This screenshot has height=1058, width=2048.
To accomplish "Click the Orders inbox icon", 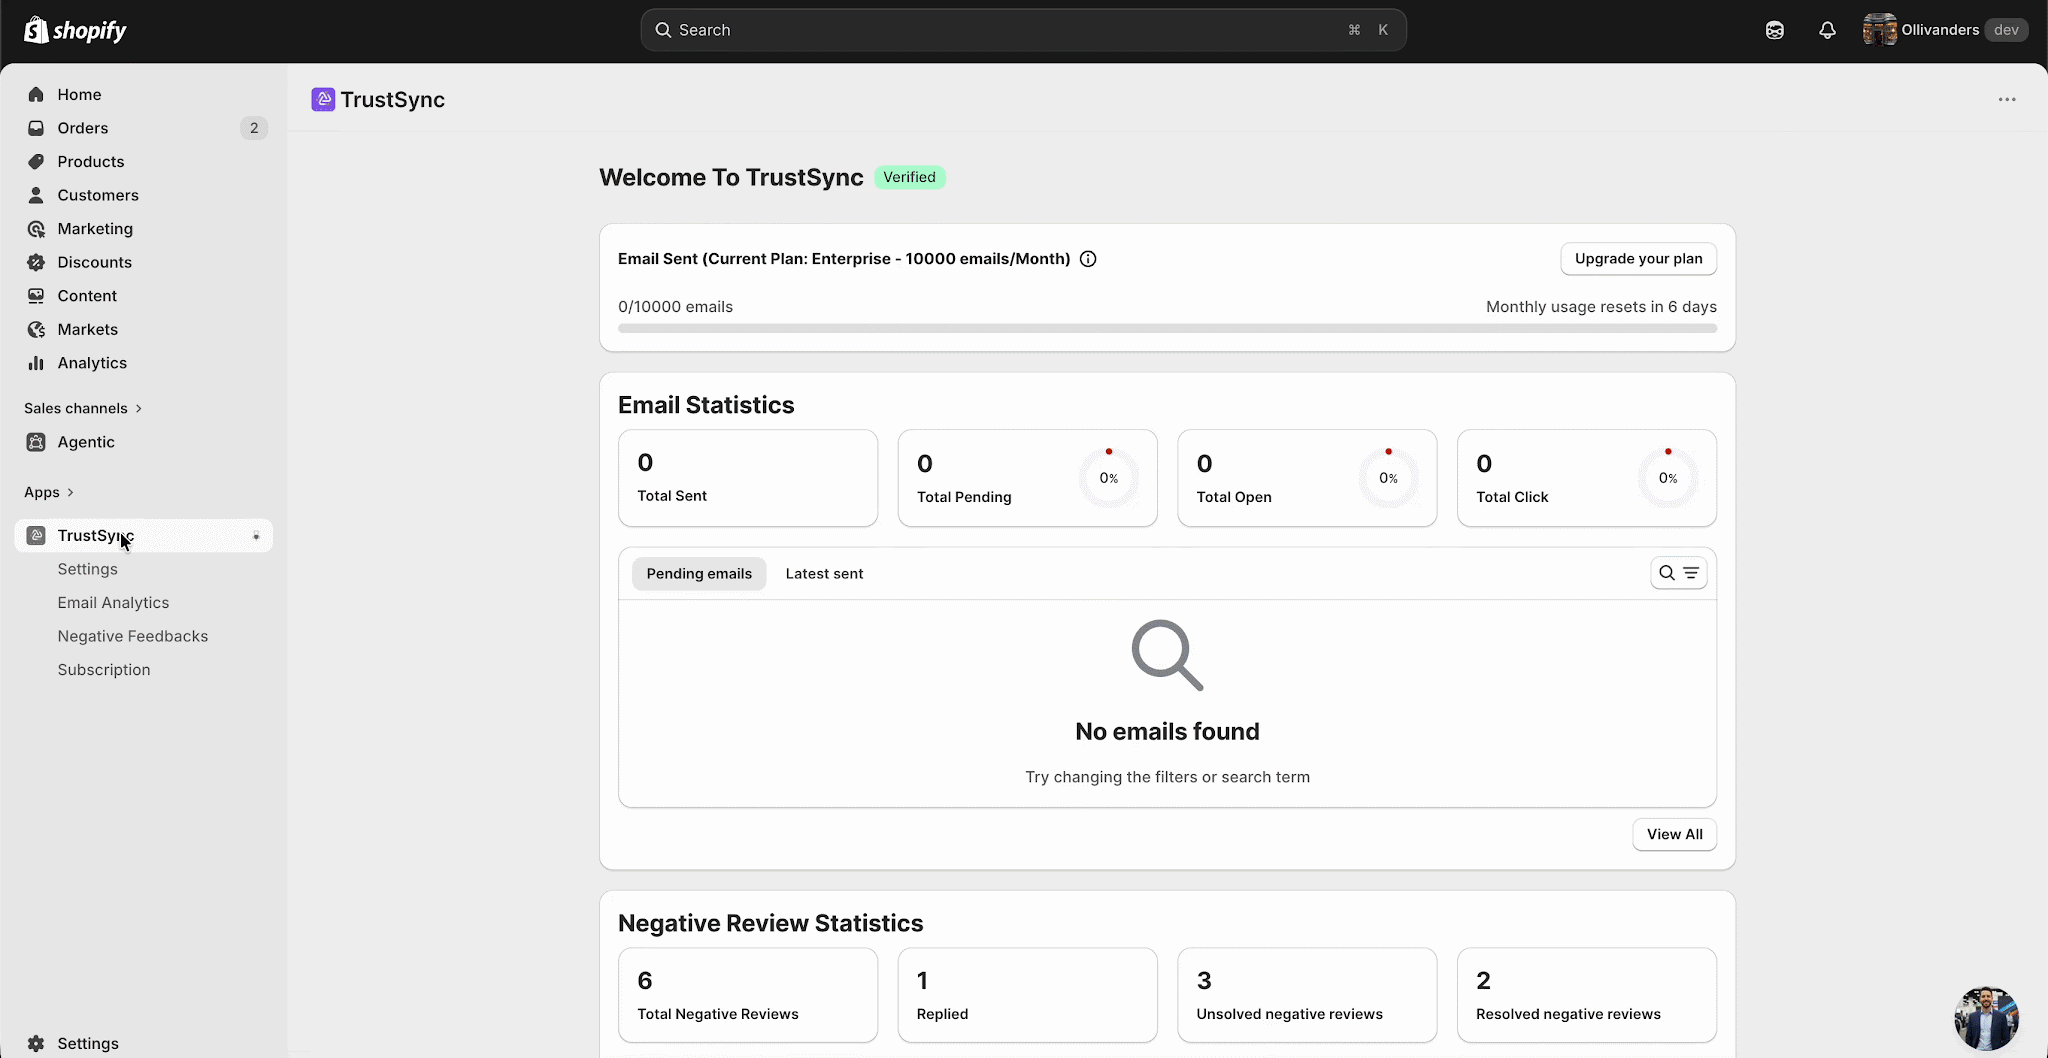I will [x=36, y=128].
